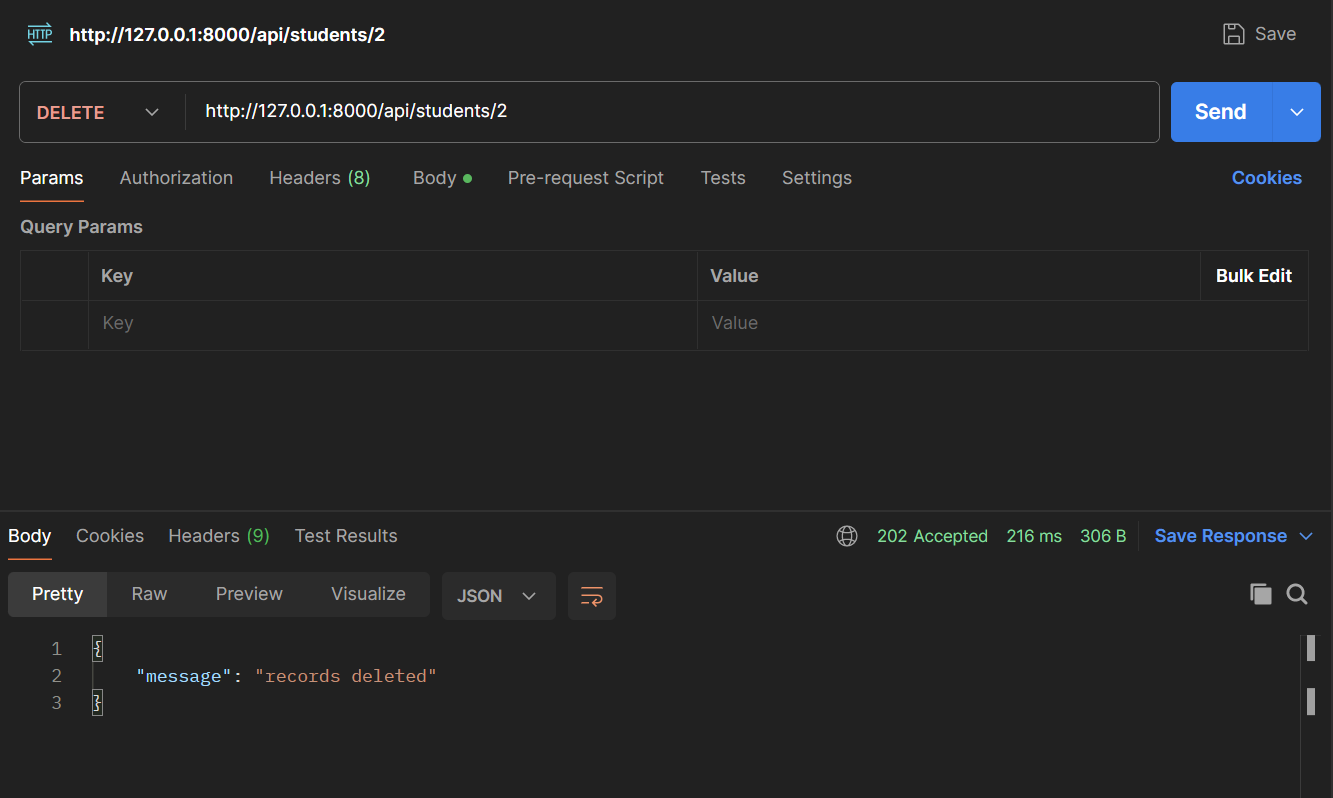This screenshot has width=1333, height=798.
Task: Click the globe network icon near response status
Action: [x=846, y=536]
